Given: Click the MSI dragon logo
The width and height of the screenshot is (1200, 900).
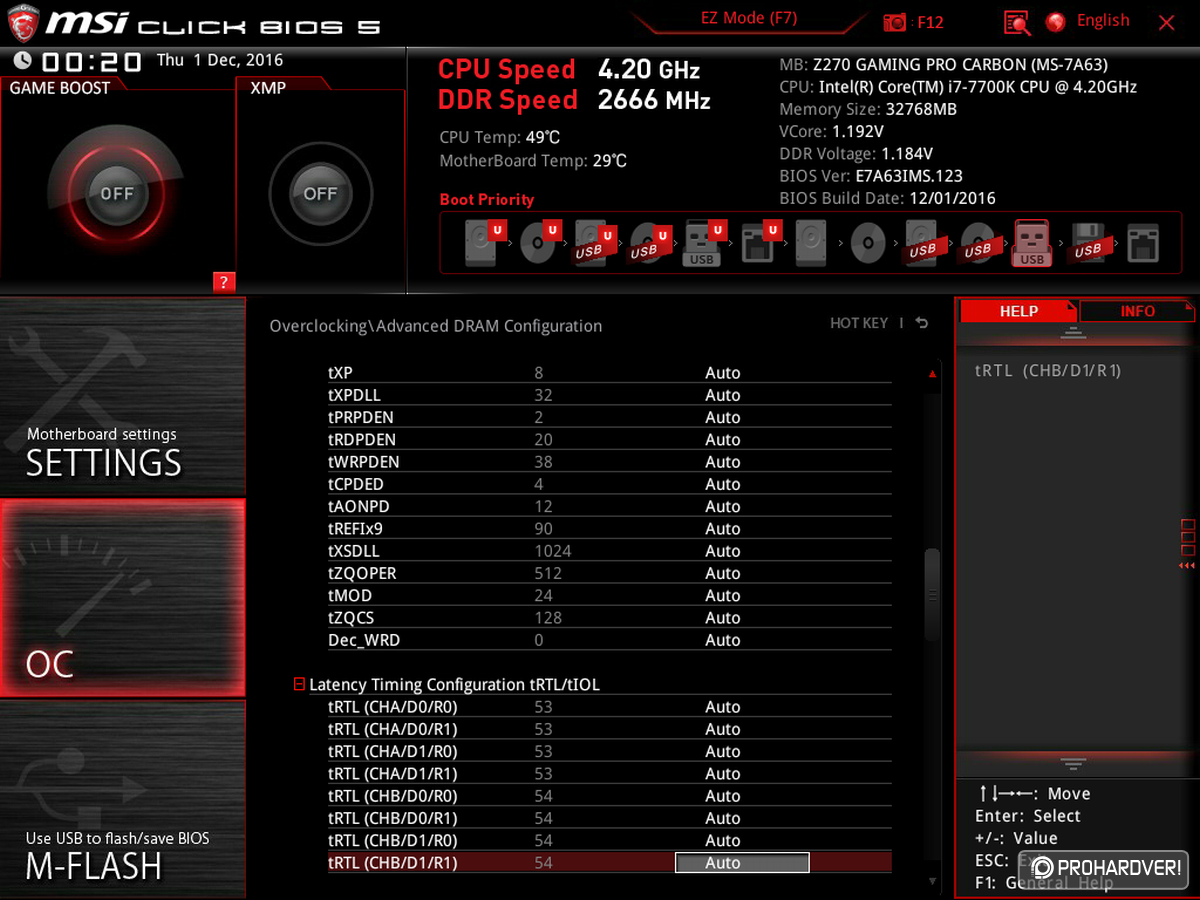Looking at the screenshot, I should pyautogui.click(x=22, y=22).
